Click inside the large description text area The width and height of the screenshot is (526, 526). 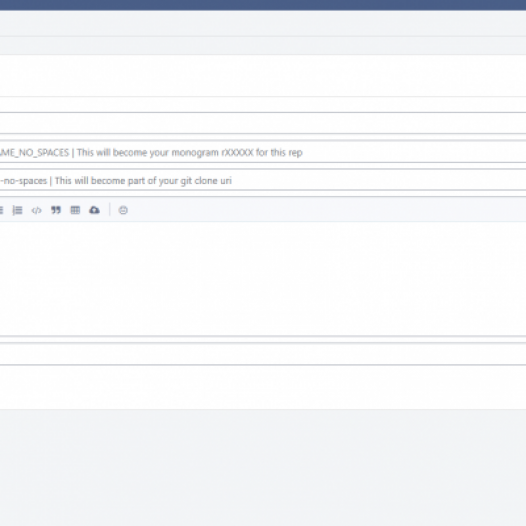tap(263, 278)
